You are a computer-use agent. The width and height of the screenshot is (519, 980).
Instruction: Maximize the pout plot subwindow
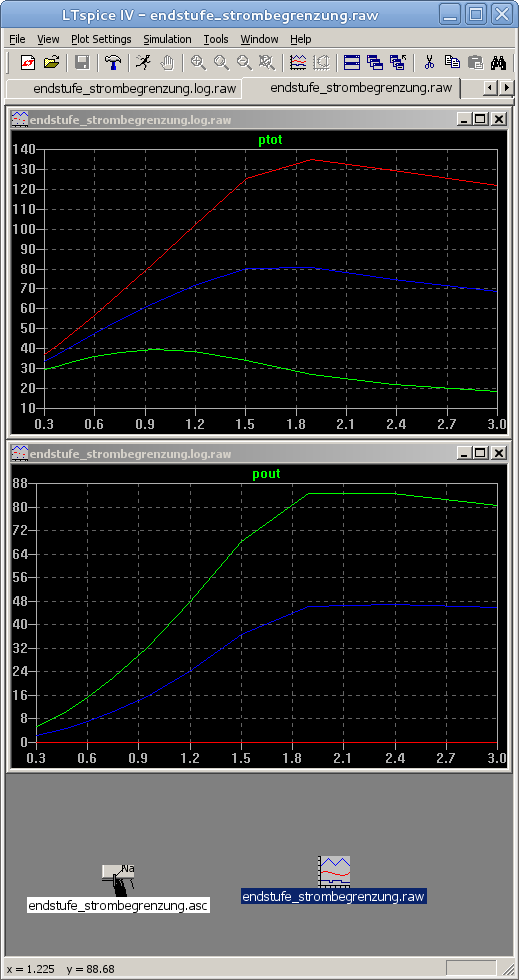coord(480,453)
